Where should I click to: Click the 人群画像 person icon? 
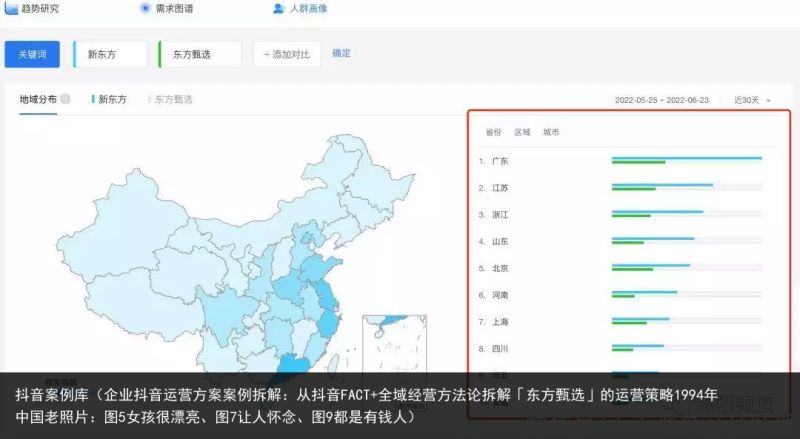point(279,8)
